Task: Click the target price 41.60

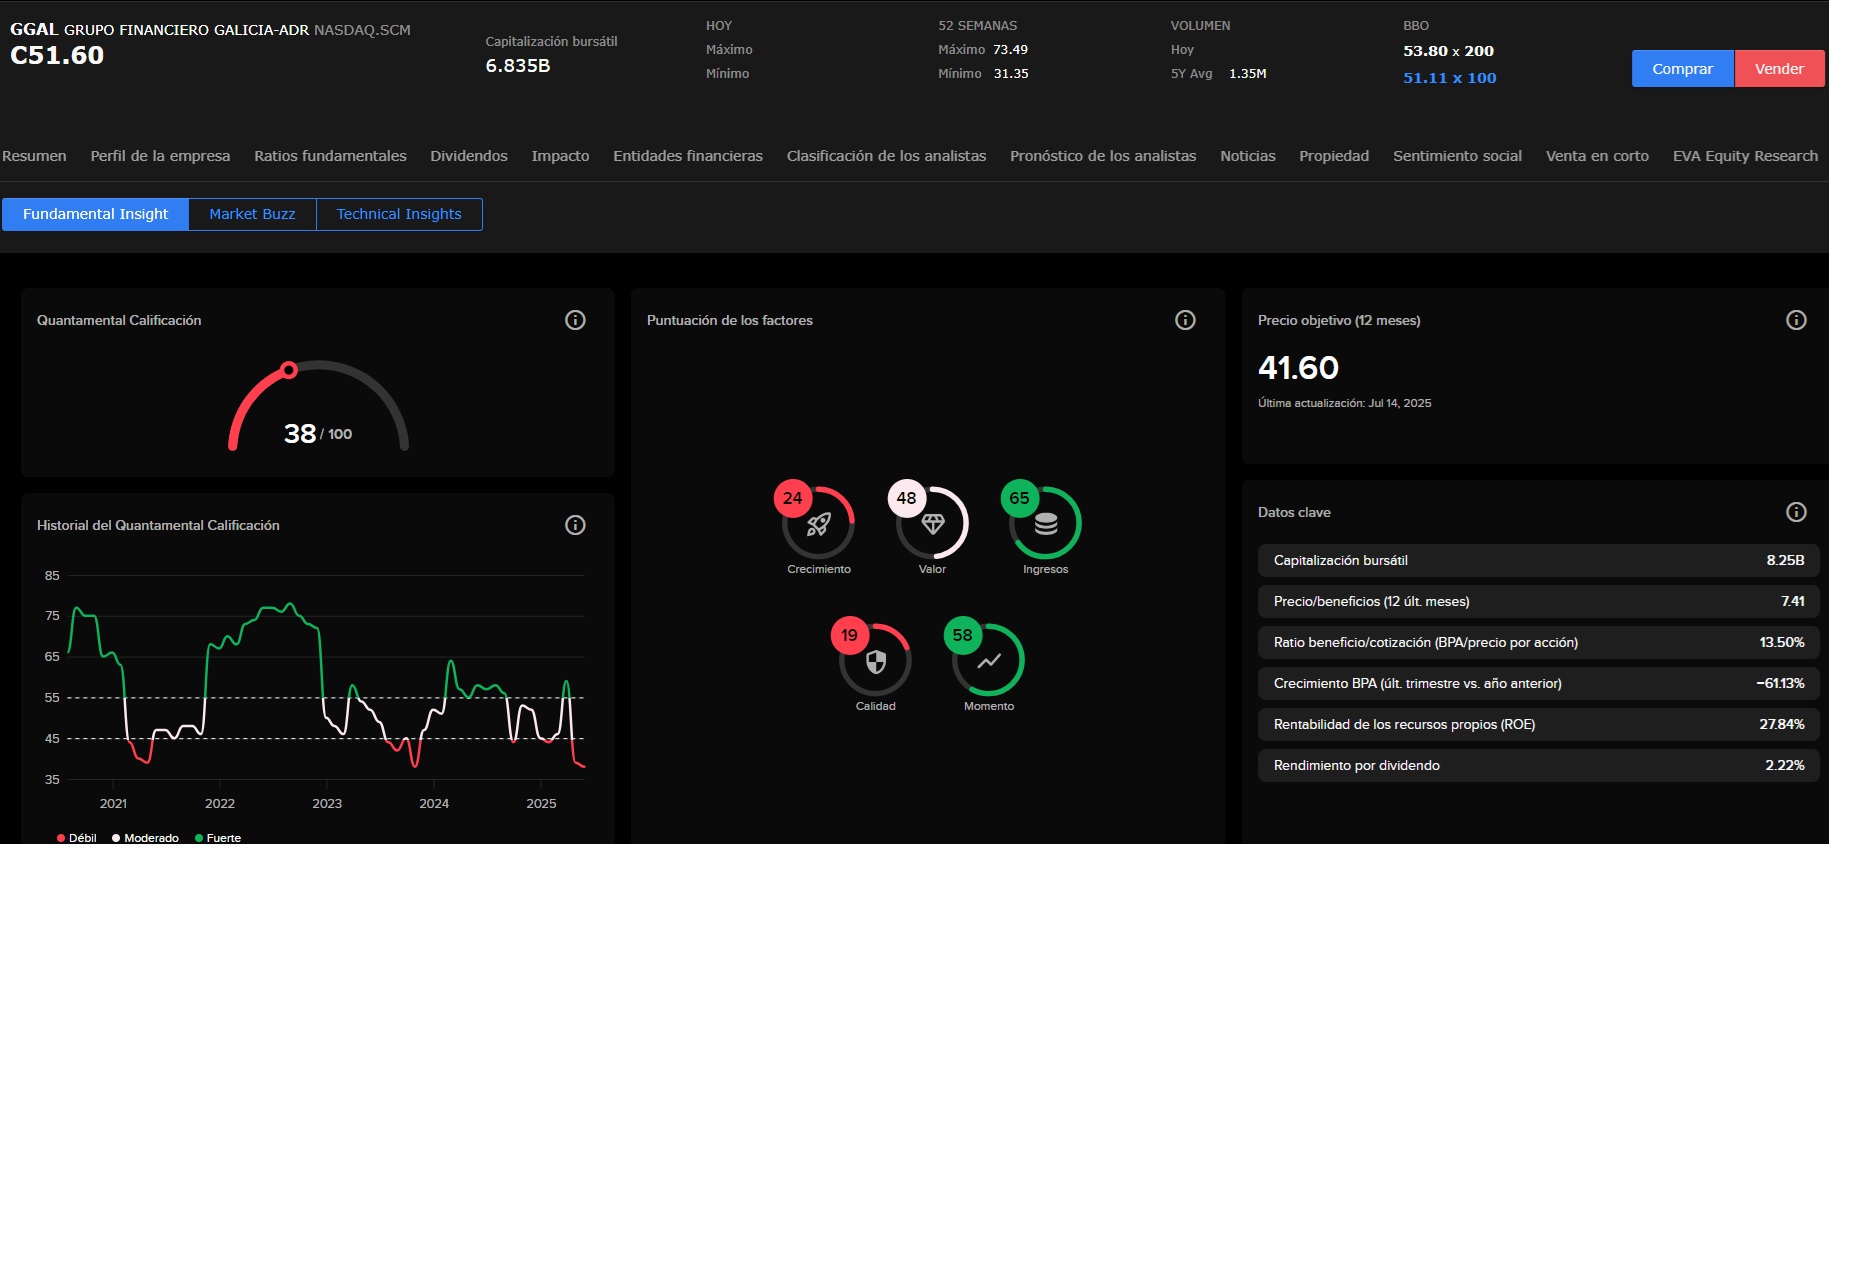Action: coord(1298,368)
